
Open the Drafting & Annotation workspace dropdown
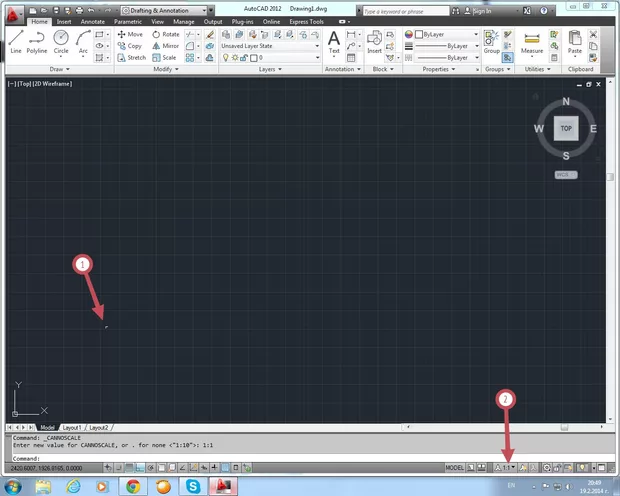[159, 10]
